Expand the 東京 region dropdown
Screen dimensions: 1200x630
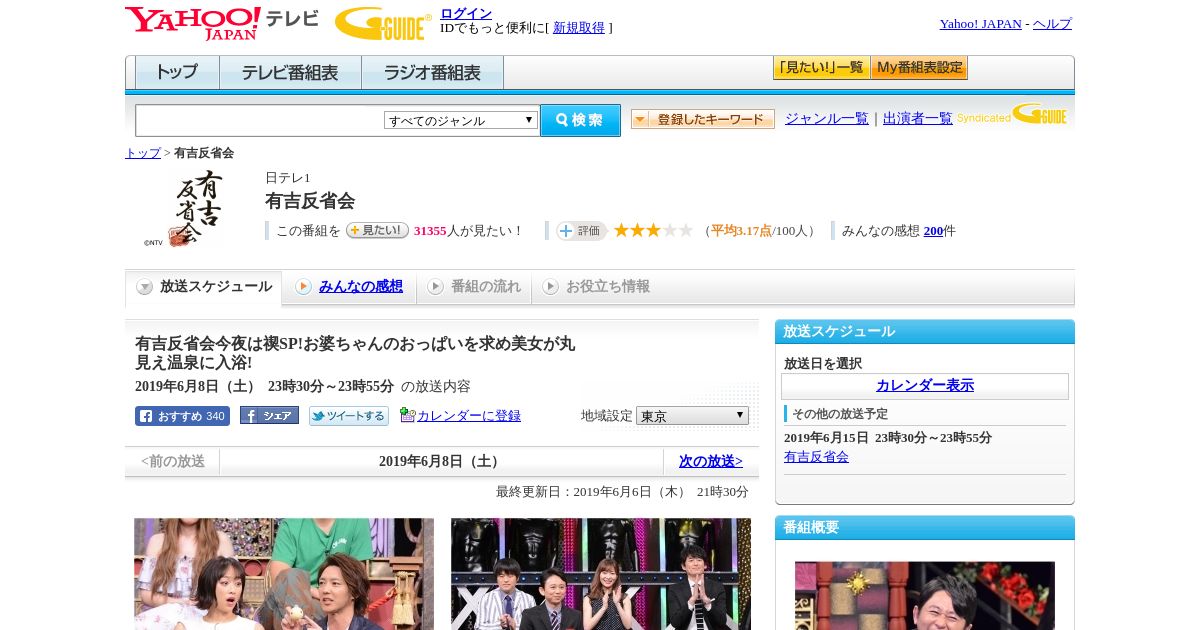[x=692, y=415]
